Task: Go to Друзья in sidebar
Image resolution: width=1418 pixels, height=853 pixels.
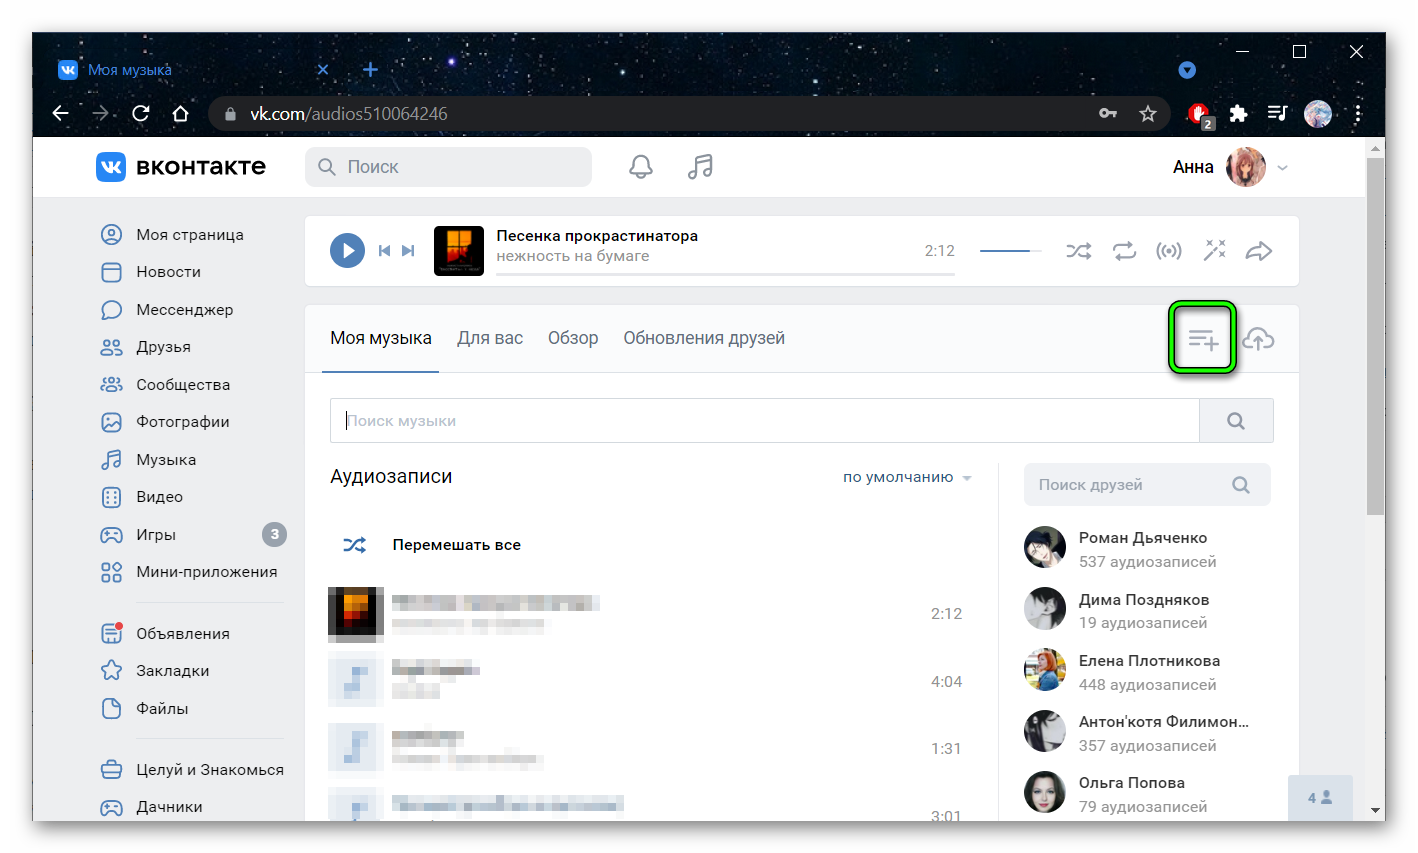Action: (x=146, y=347)
